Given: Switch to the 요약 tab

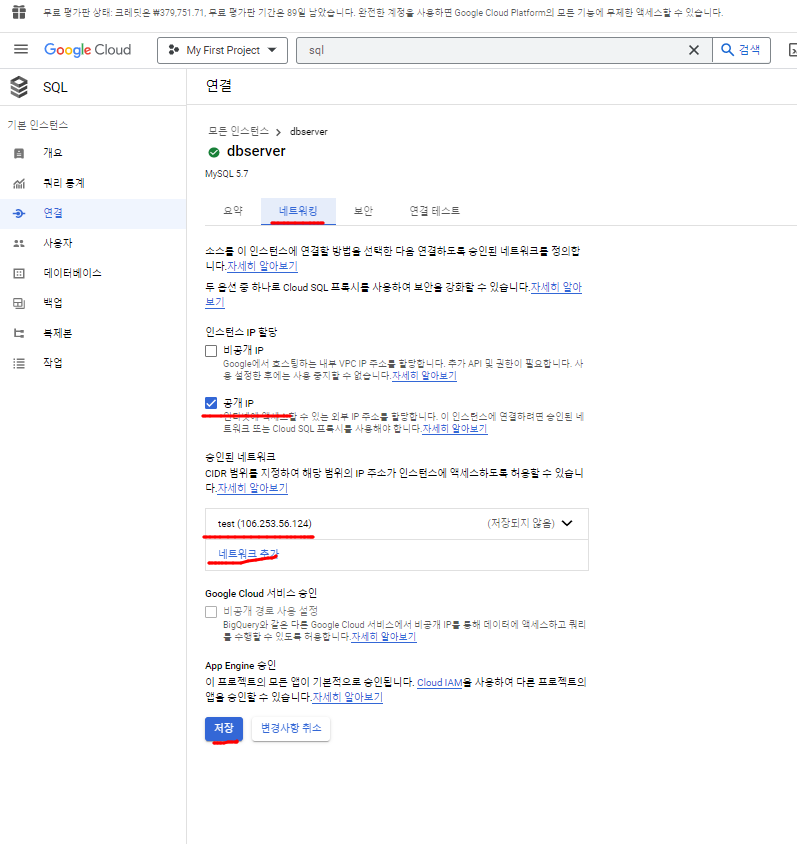Looking at the screenshot, I should pos(233,211).
